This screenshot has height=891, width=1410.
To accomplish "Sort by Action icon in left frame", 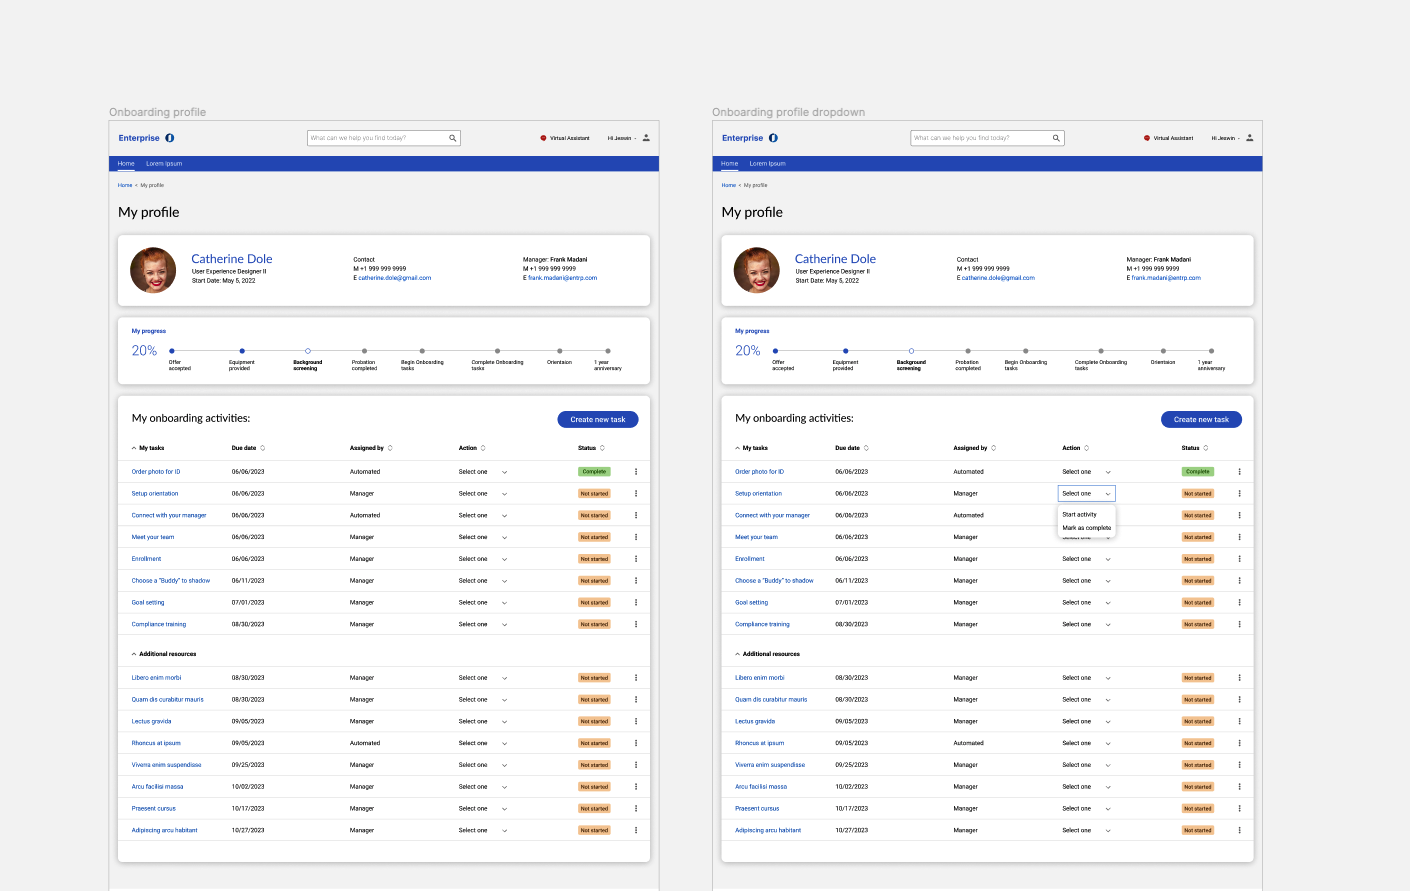I will click(x=483, y=448).
